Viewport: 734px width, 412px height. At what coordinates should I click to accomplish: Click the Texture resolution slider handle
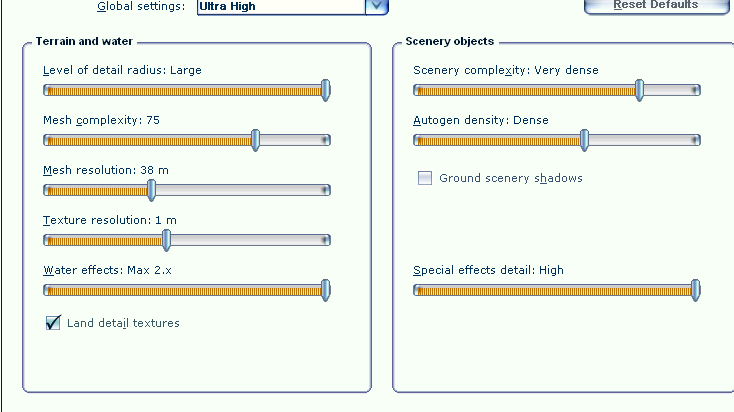[x=167, y=240]
